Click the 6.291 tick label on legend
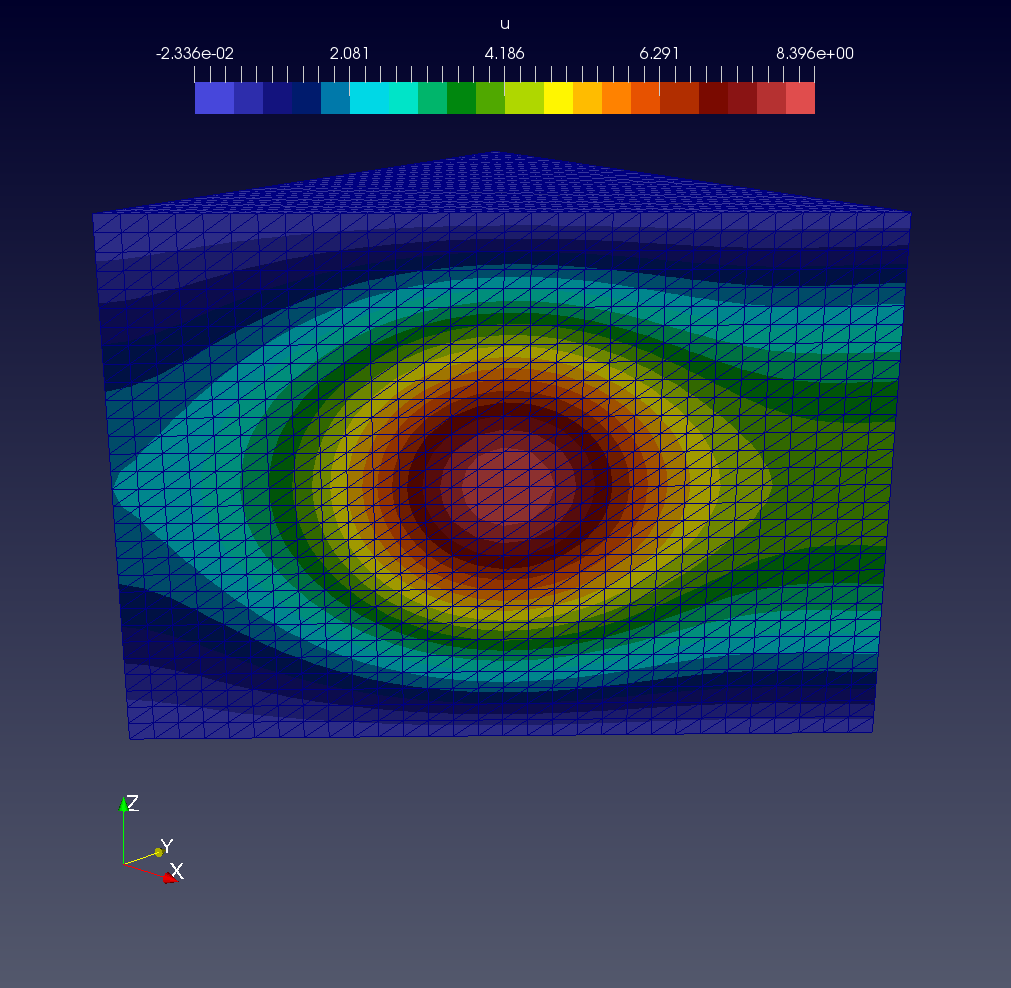 659,54
